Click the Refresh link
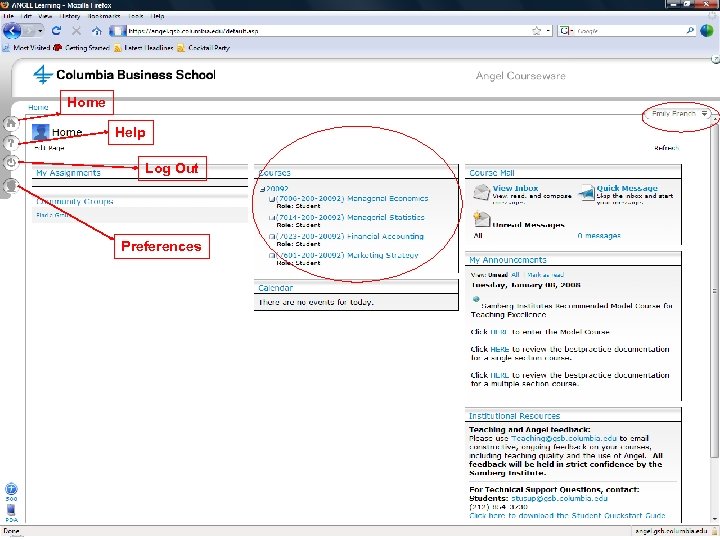The width and height of the screenshot is (720, 540). tap(666, 148)
